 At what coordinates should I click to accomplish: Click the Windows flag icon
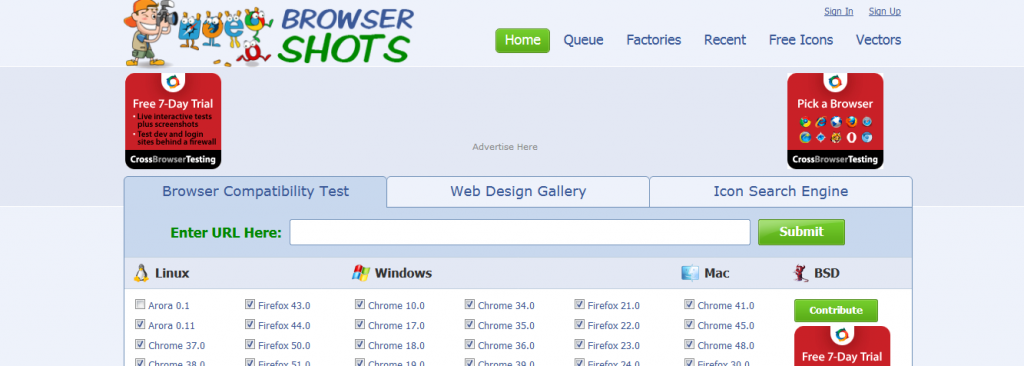[360, 273]
